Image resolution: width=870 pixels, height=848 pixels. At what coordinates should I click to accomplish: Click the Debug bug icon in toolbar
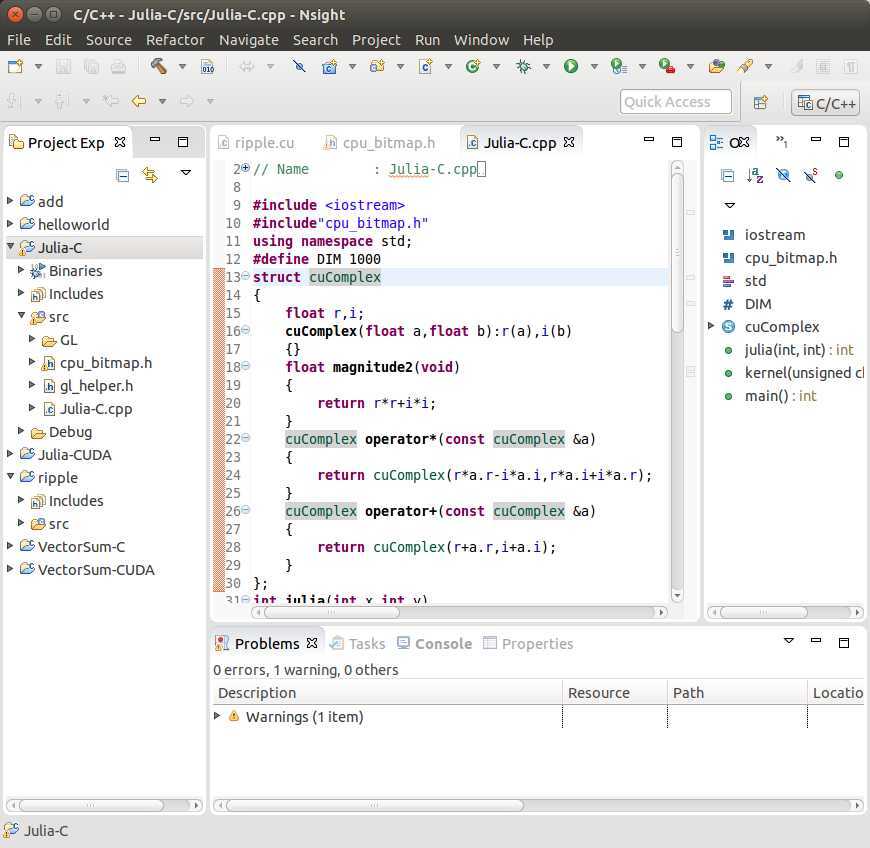pos(523,67)
